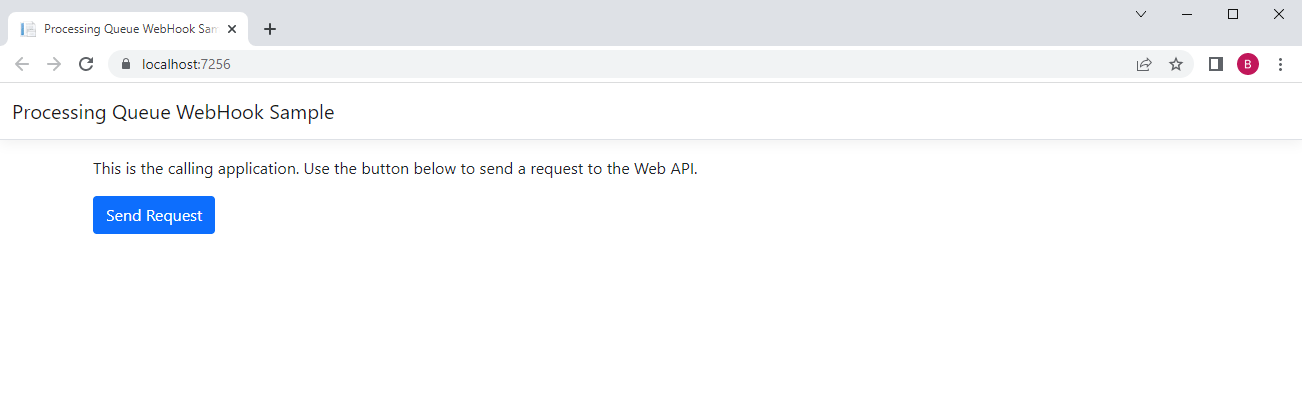Click the Send Request button
Viewport: 1302px width, 420px height.
pos(154,215)
